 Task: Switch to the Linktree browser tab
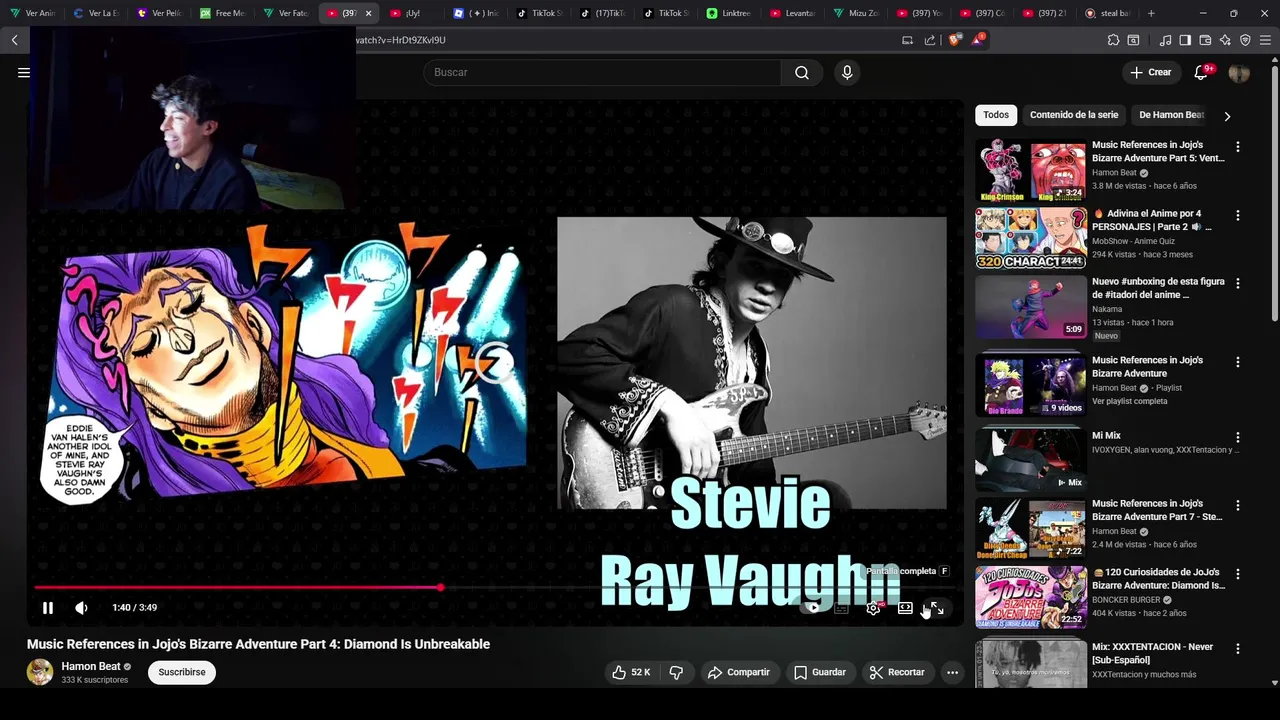pyautogui.click(x=727, y=13)
